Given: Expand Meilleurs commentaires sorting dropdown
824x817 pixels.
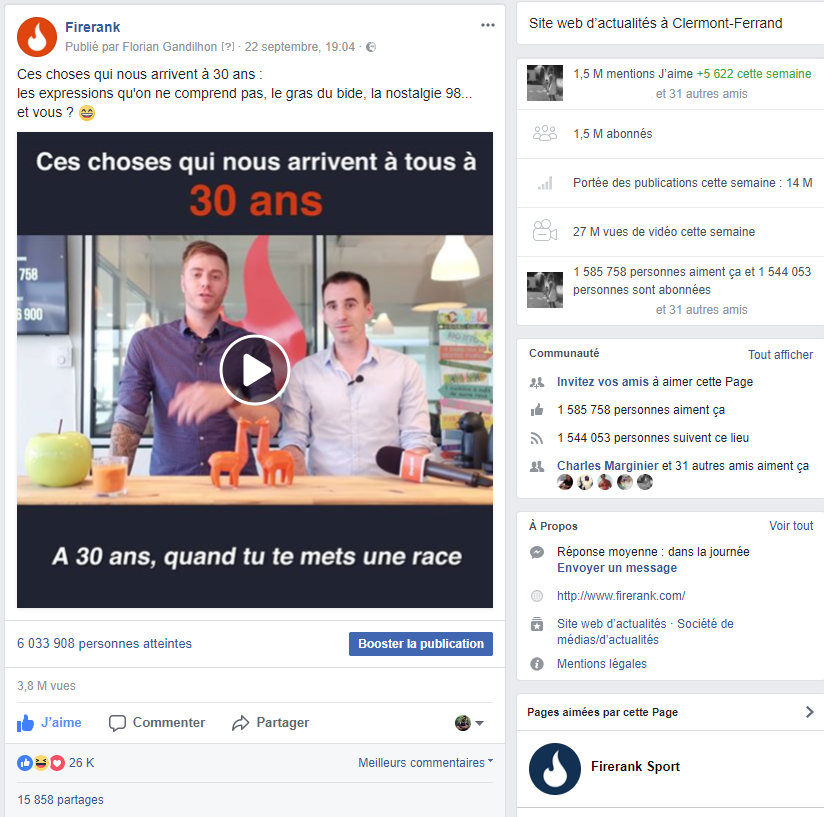Looking at the screenshot, I should point(426,762).
